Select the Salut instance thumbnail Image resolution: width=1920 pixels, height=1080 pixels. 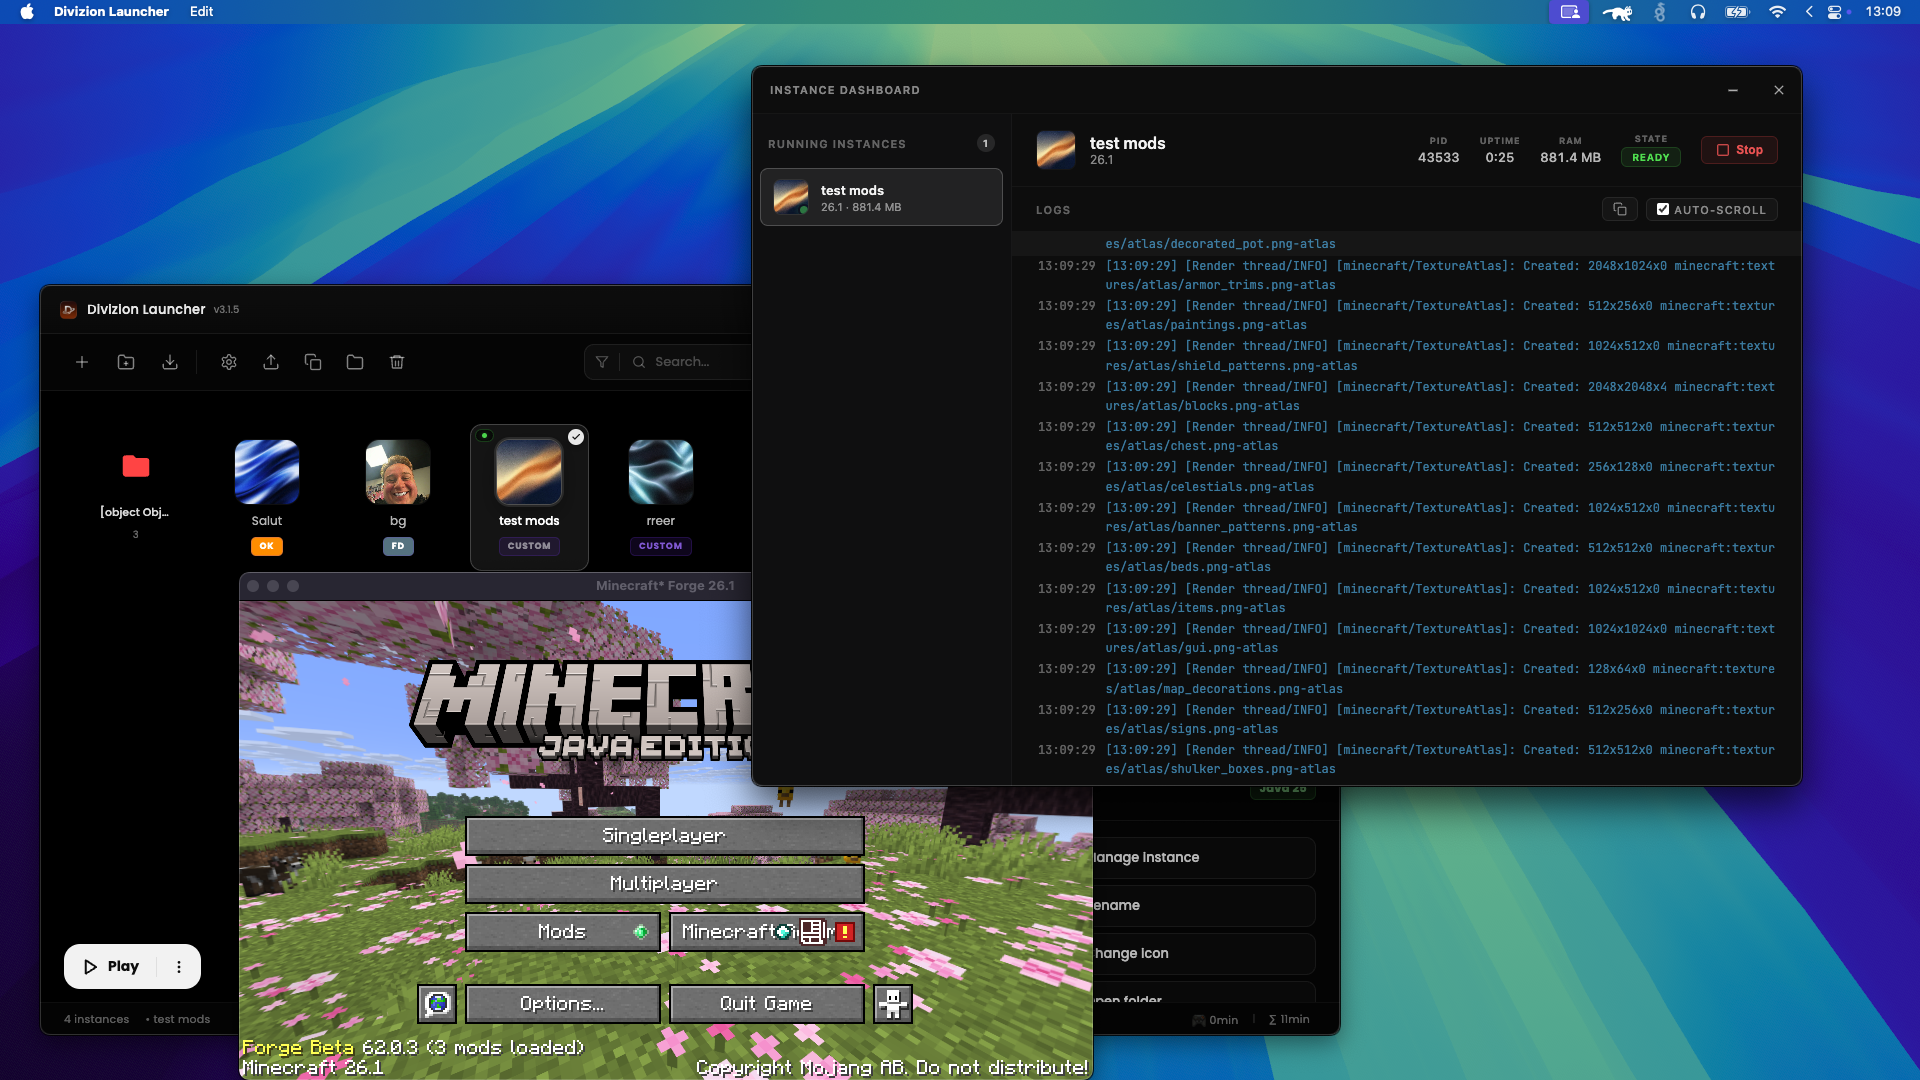pyautogui.click(x=267, y=472)
